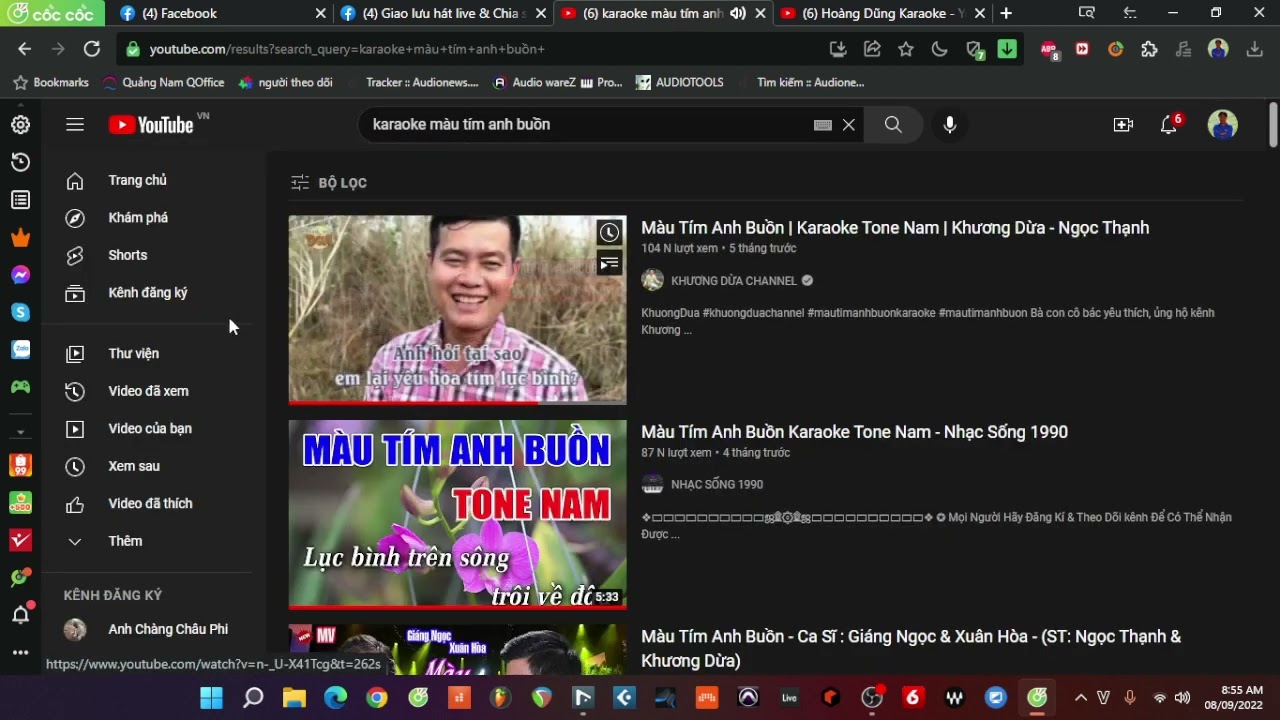Reload the current page
Viewport: 1280px width, 720px height.
tap(92, 49)
